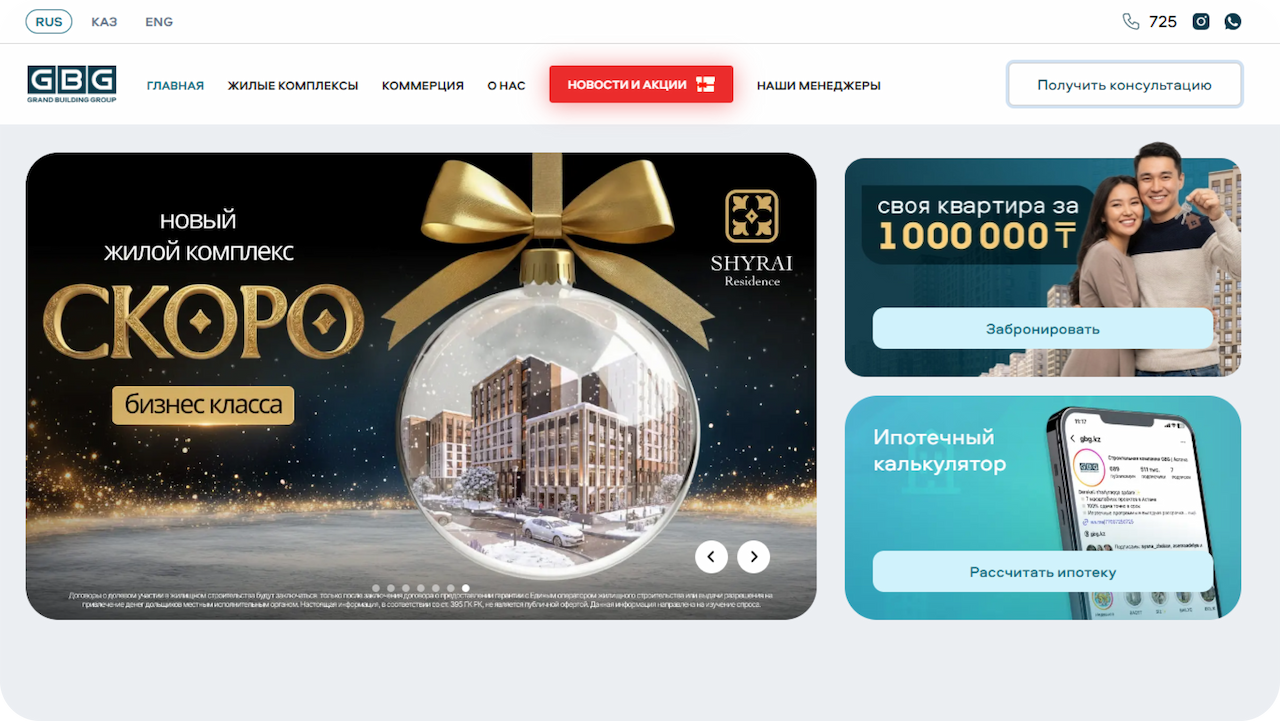Open the Instagram icon in top bar
This screenshot has height=721, width=1280.
1201,21
